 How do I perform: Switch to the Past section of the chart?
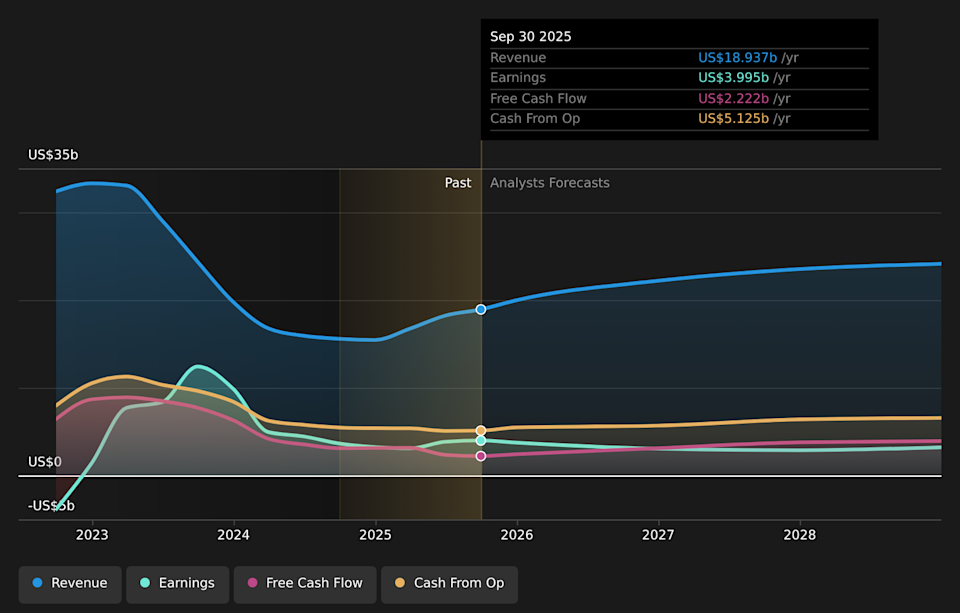(x=458, y=182)
